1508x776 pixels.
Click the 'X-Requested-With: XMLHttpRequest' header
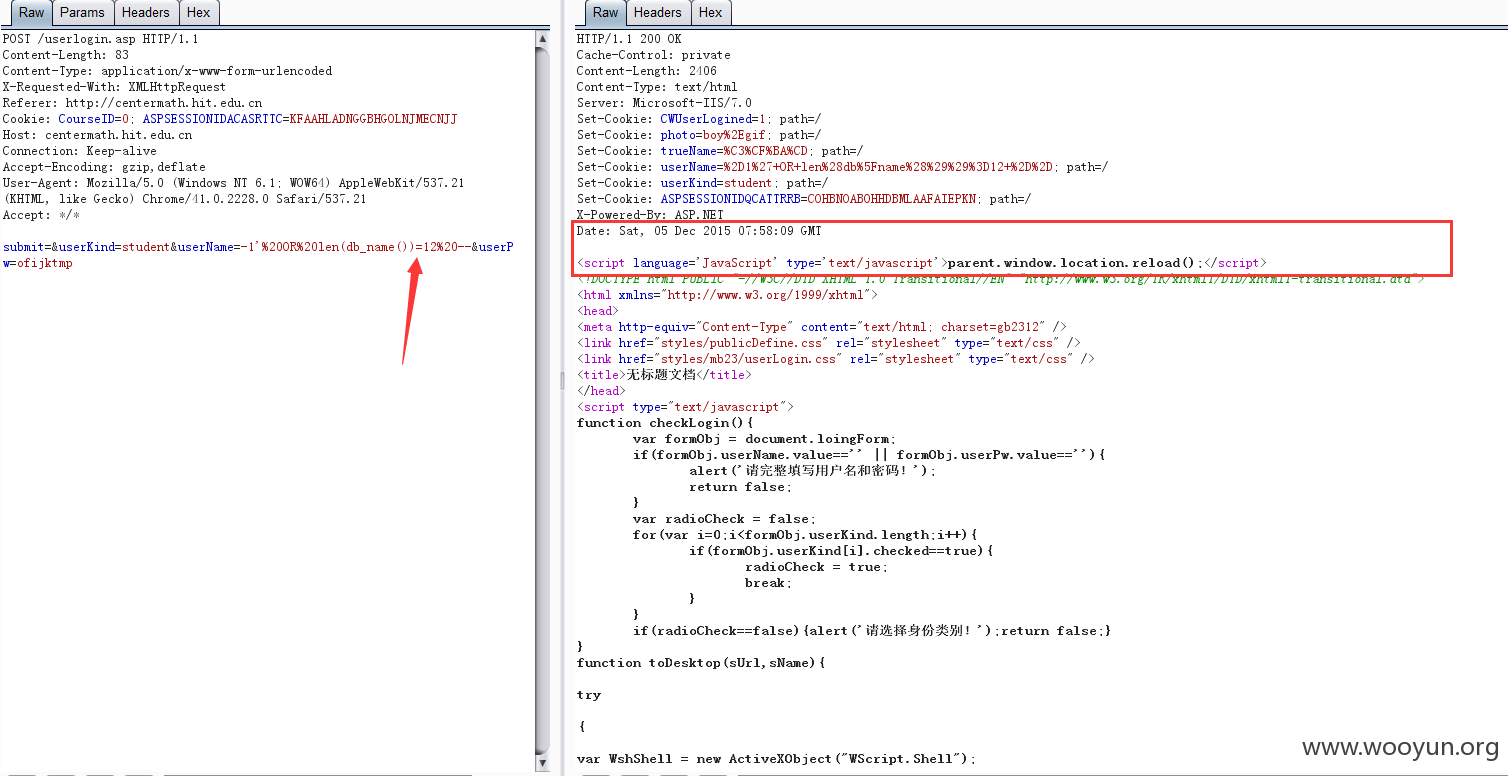pyautogui.click(x=114, y=87)
